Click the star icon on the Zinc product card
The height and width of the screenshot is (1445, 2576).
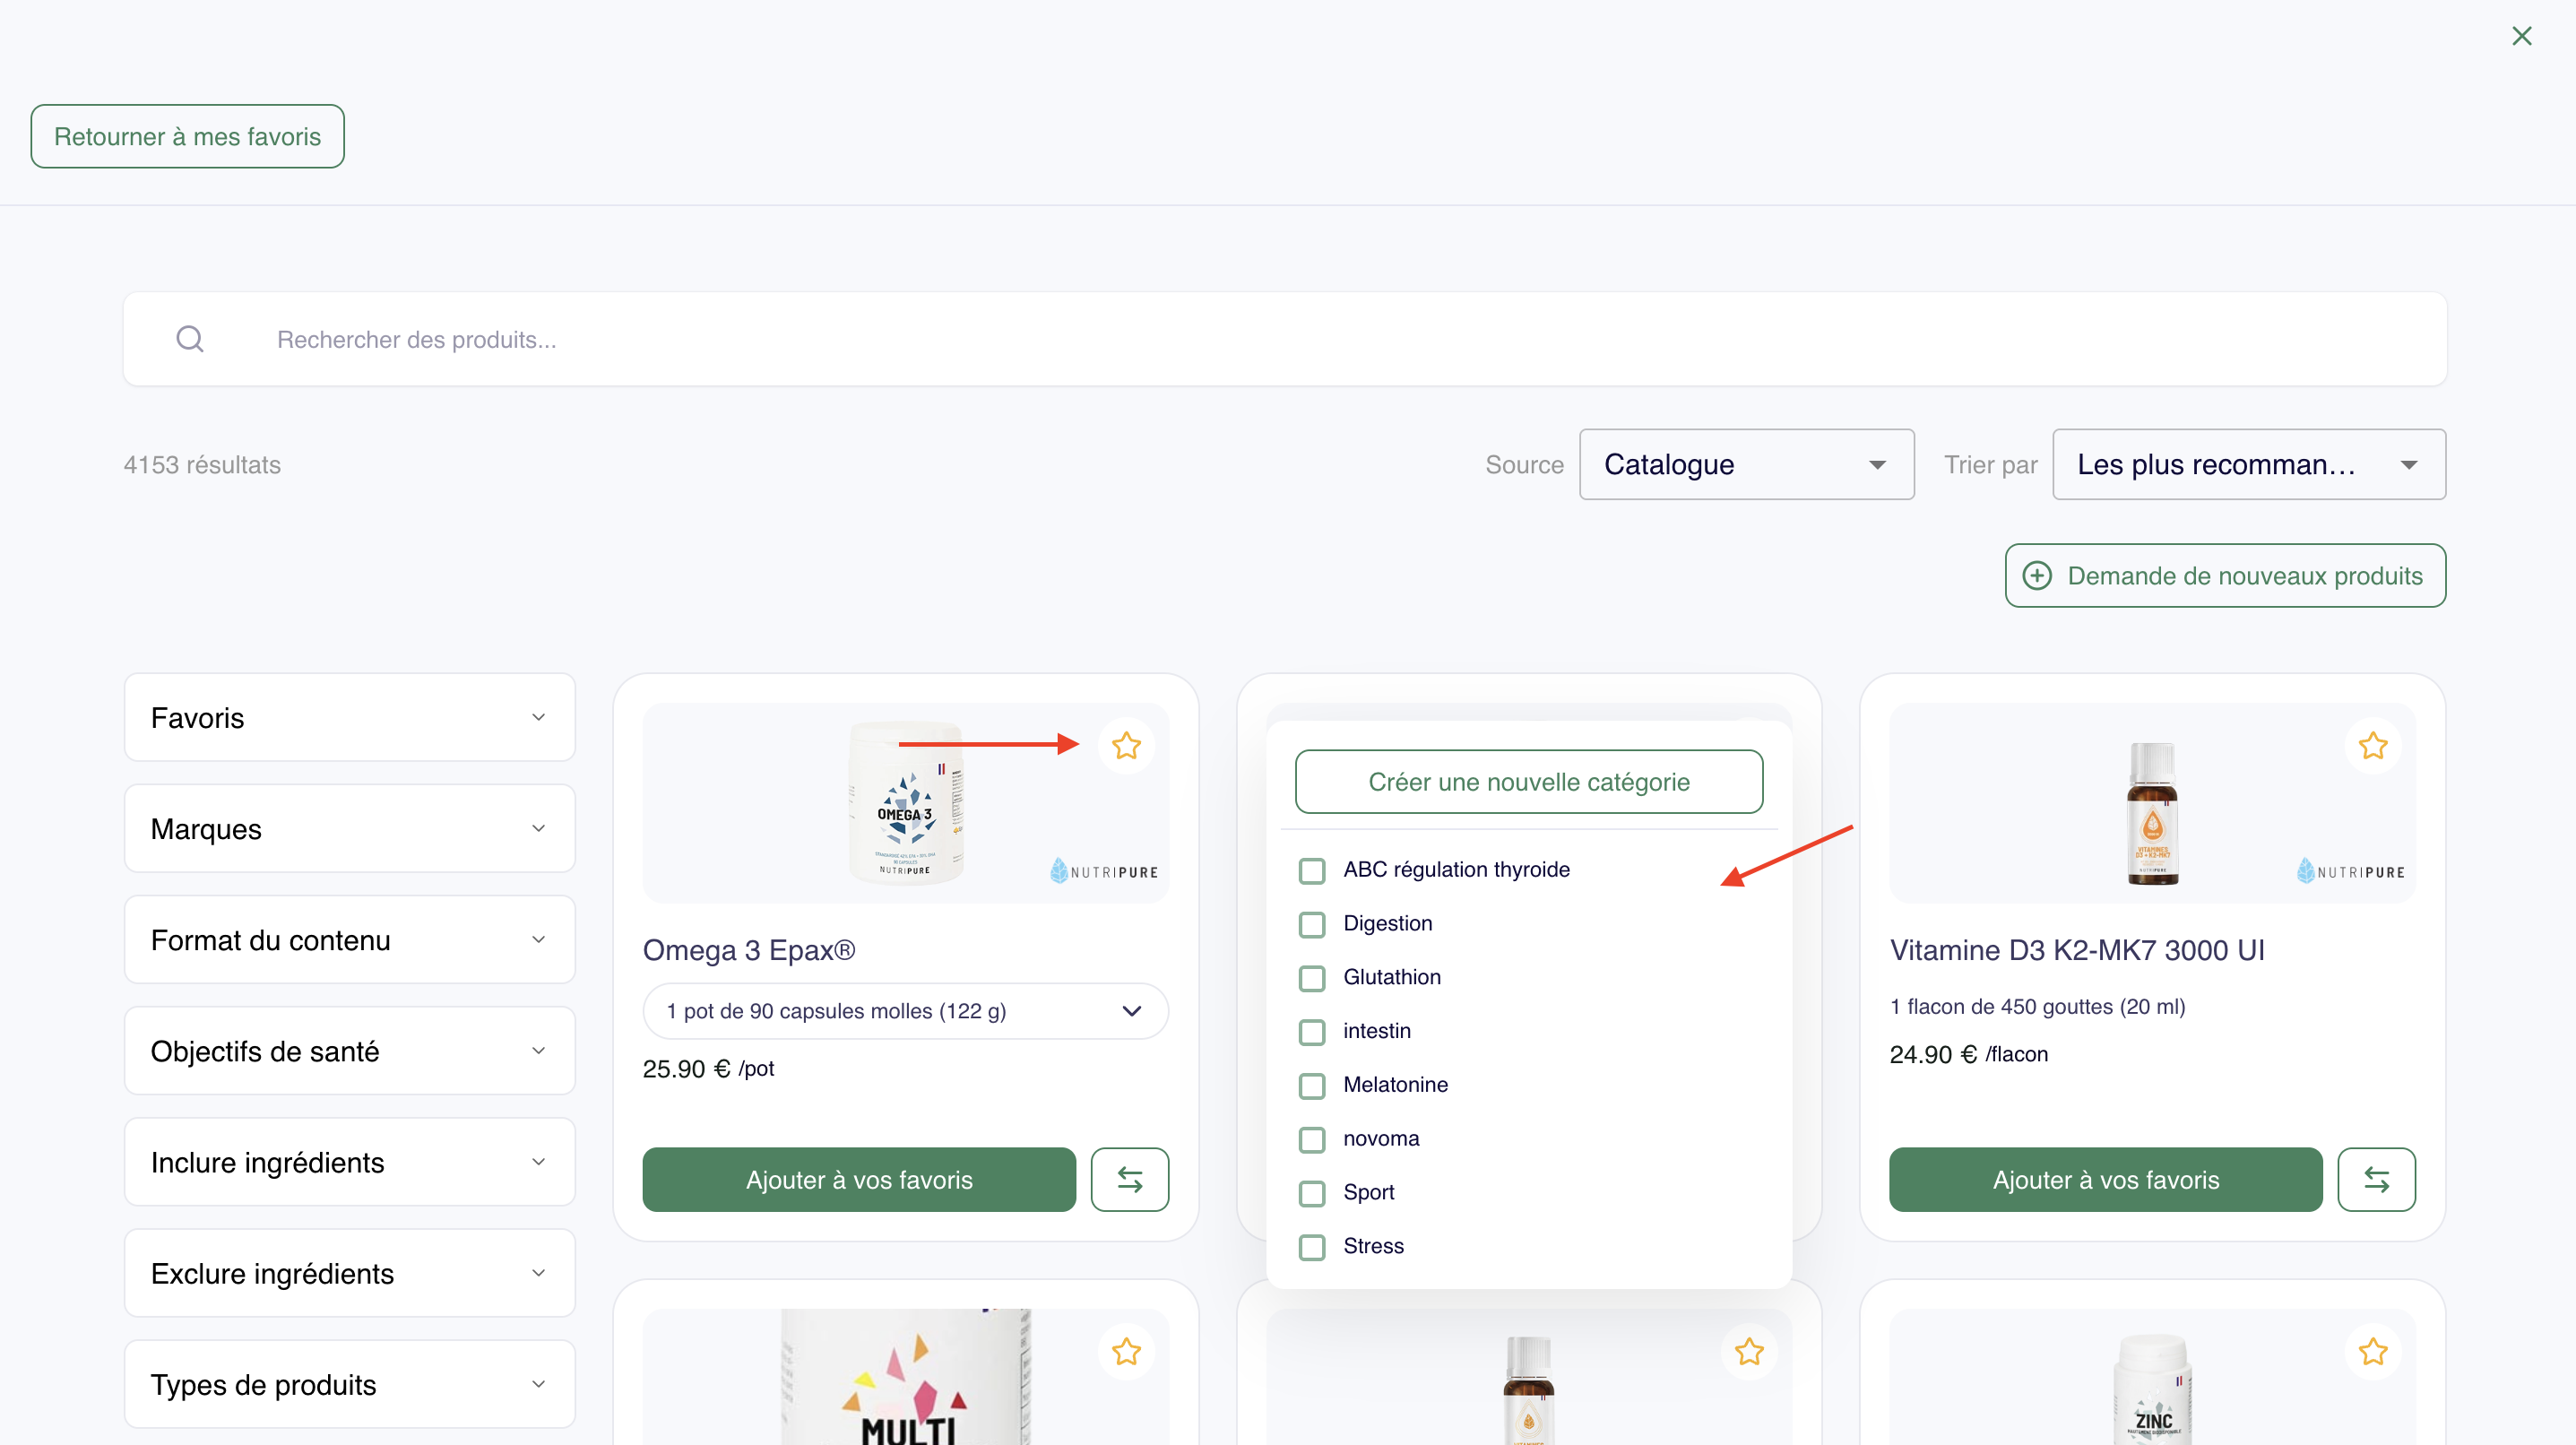tap(2372, 1352)
